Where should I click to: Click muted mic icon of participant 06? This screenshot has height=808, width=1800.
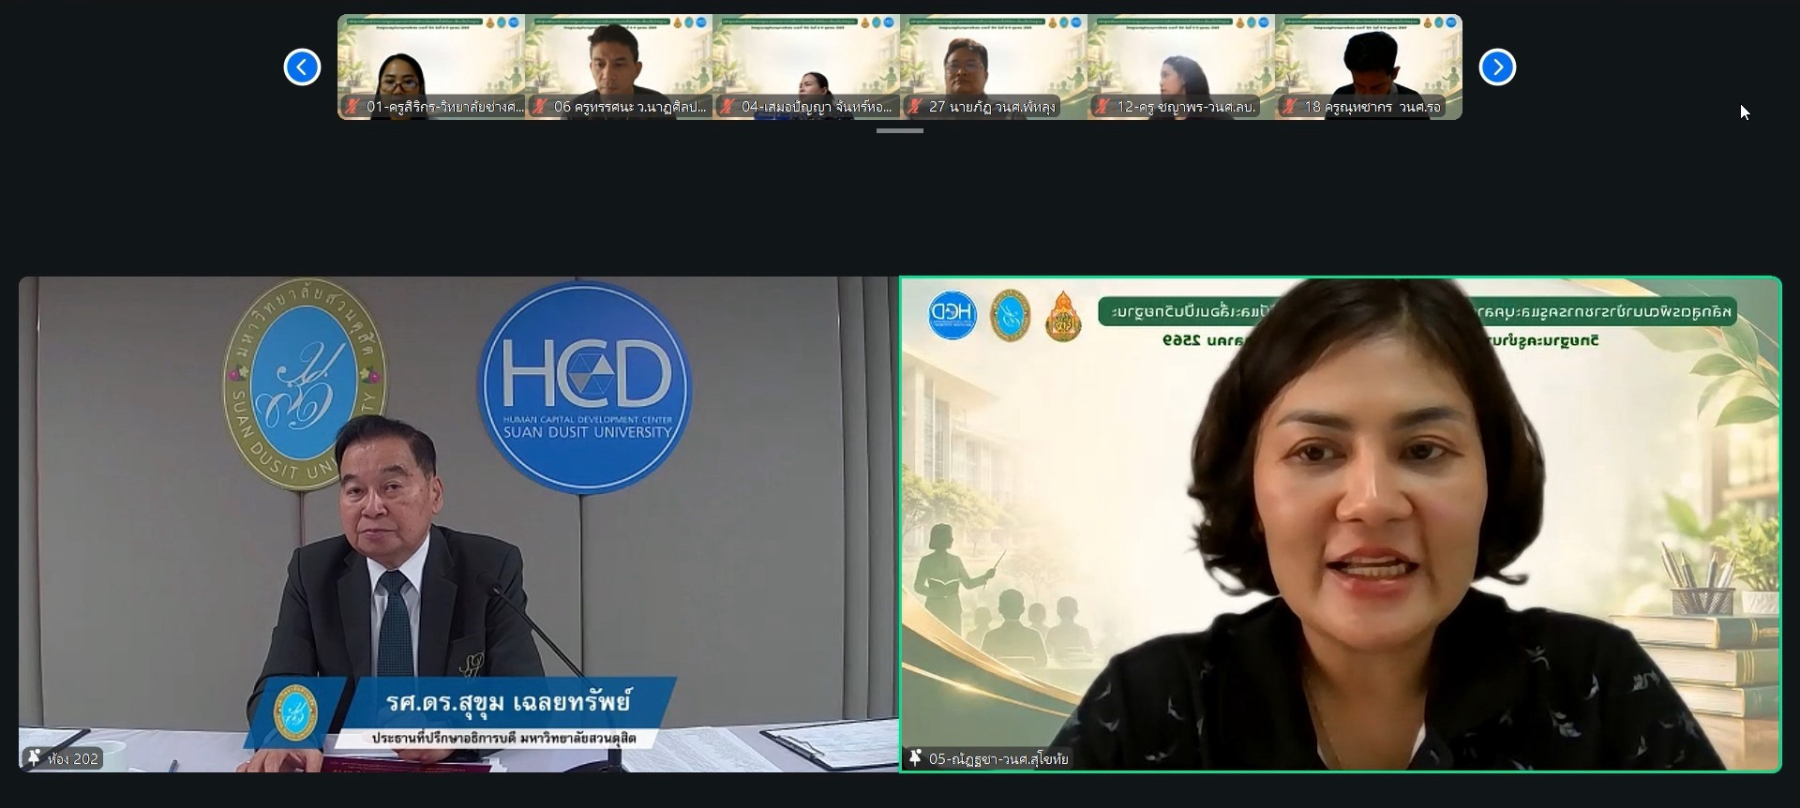click(x=540, y=106)
